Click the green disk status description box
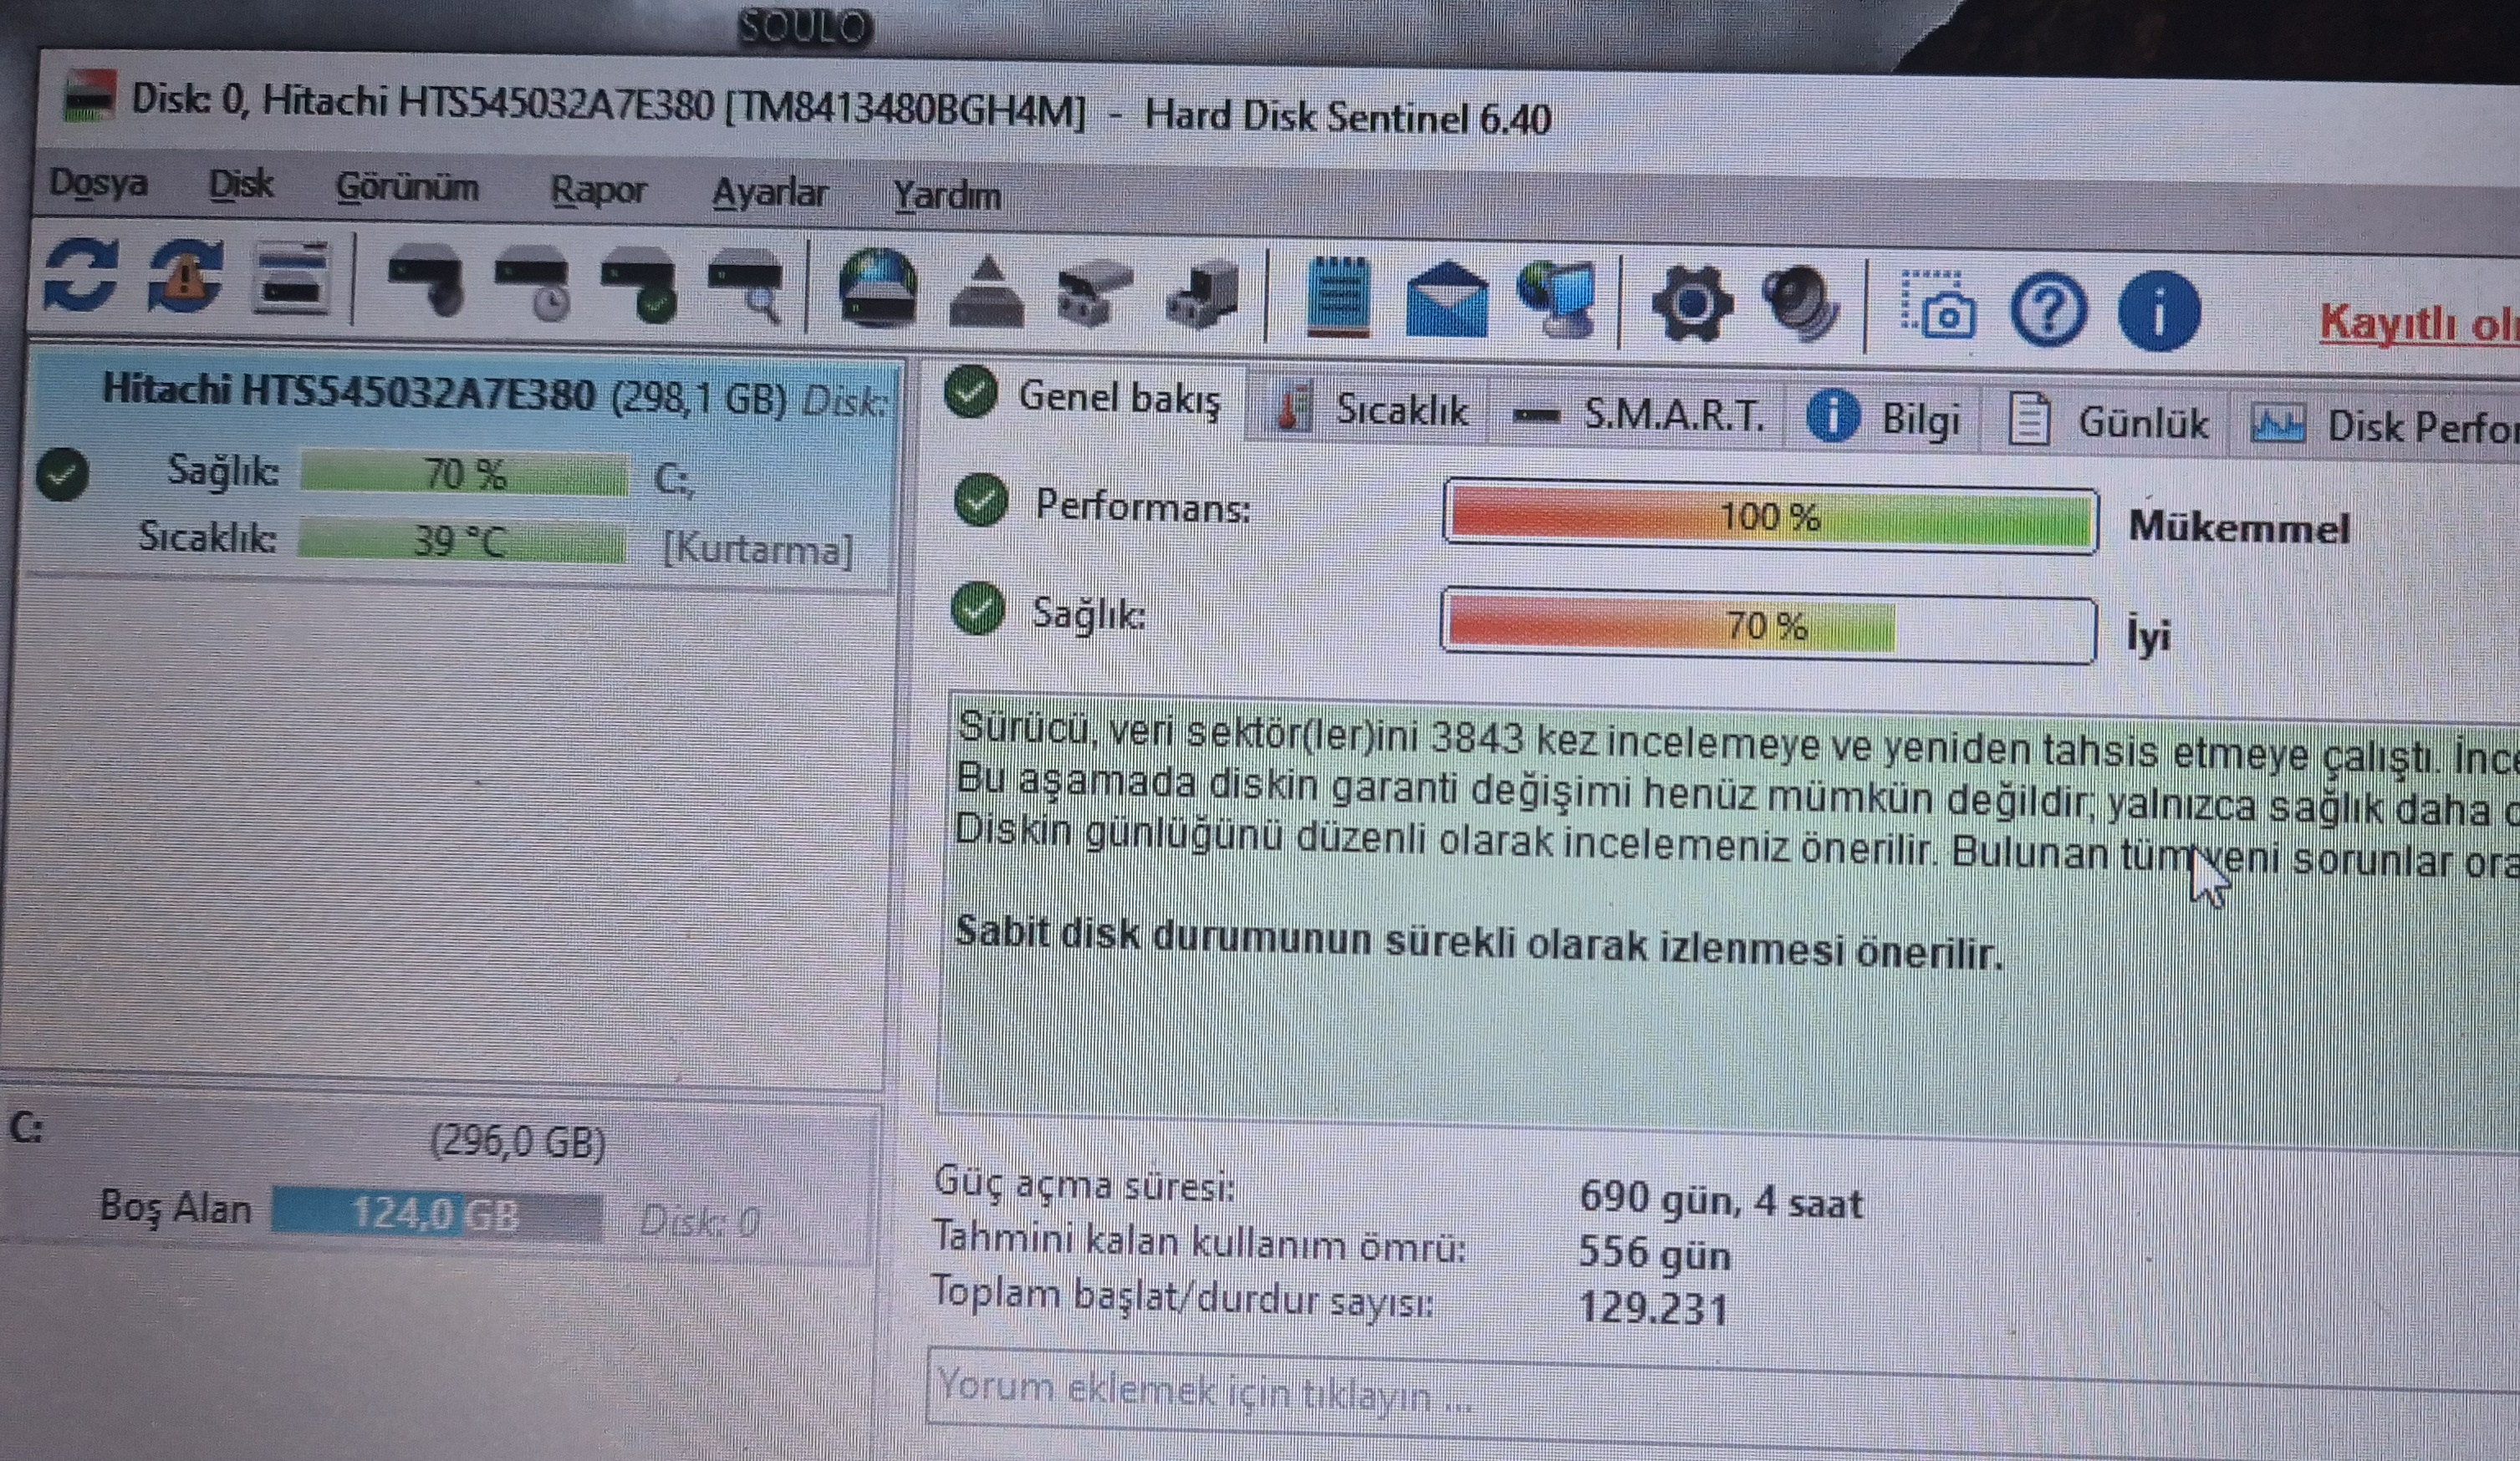Viewport: 2520px width, 1461px height. coord(1729,919)
